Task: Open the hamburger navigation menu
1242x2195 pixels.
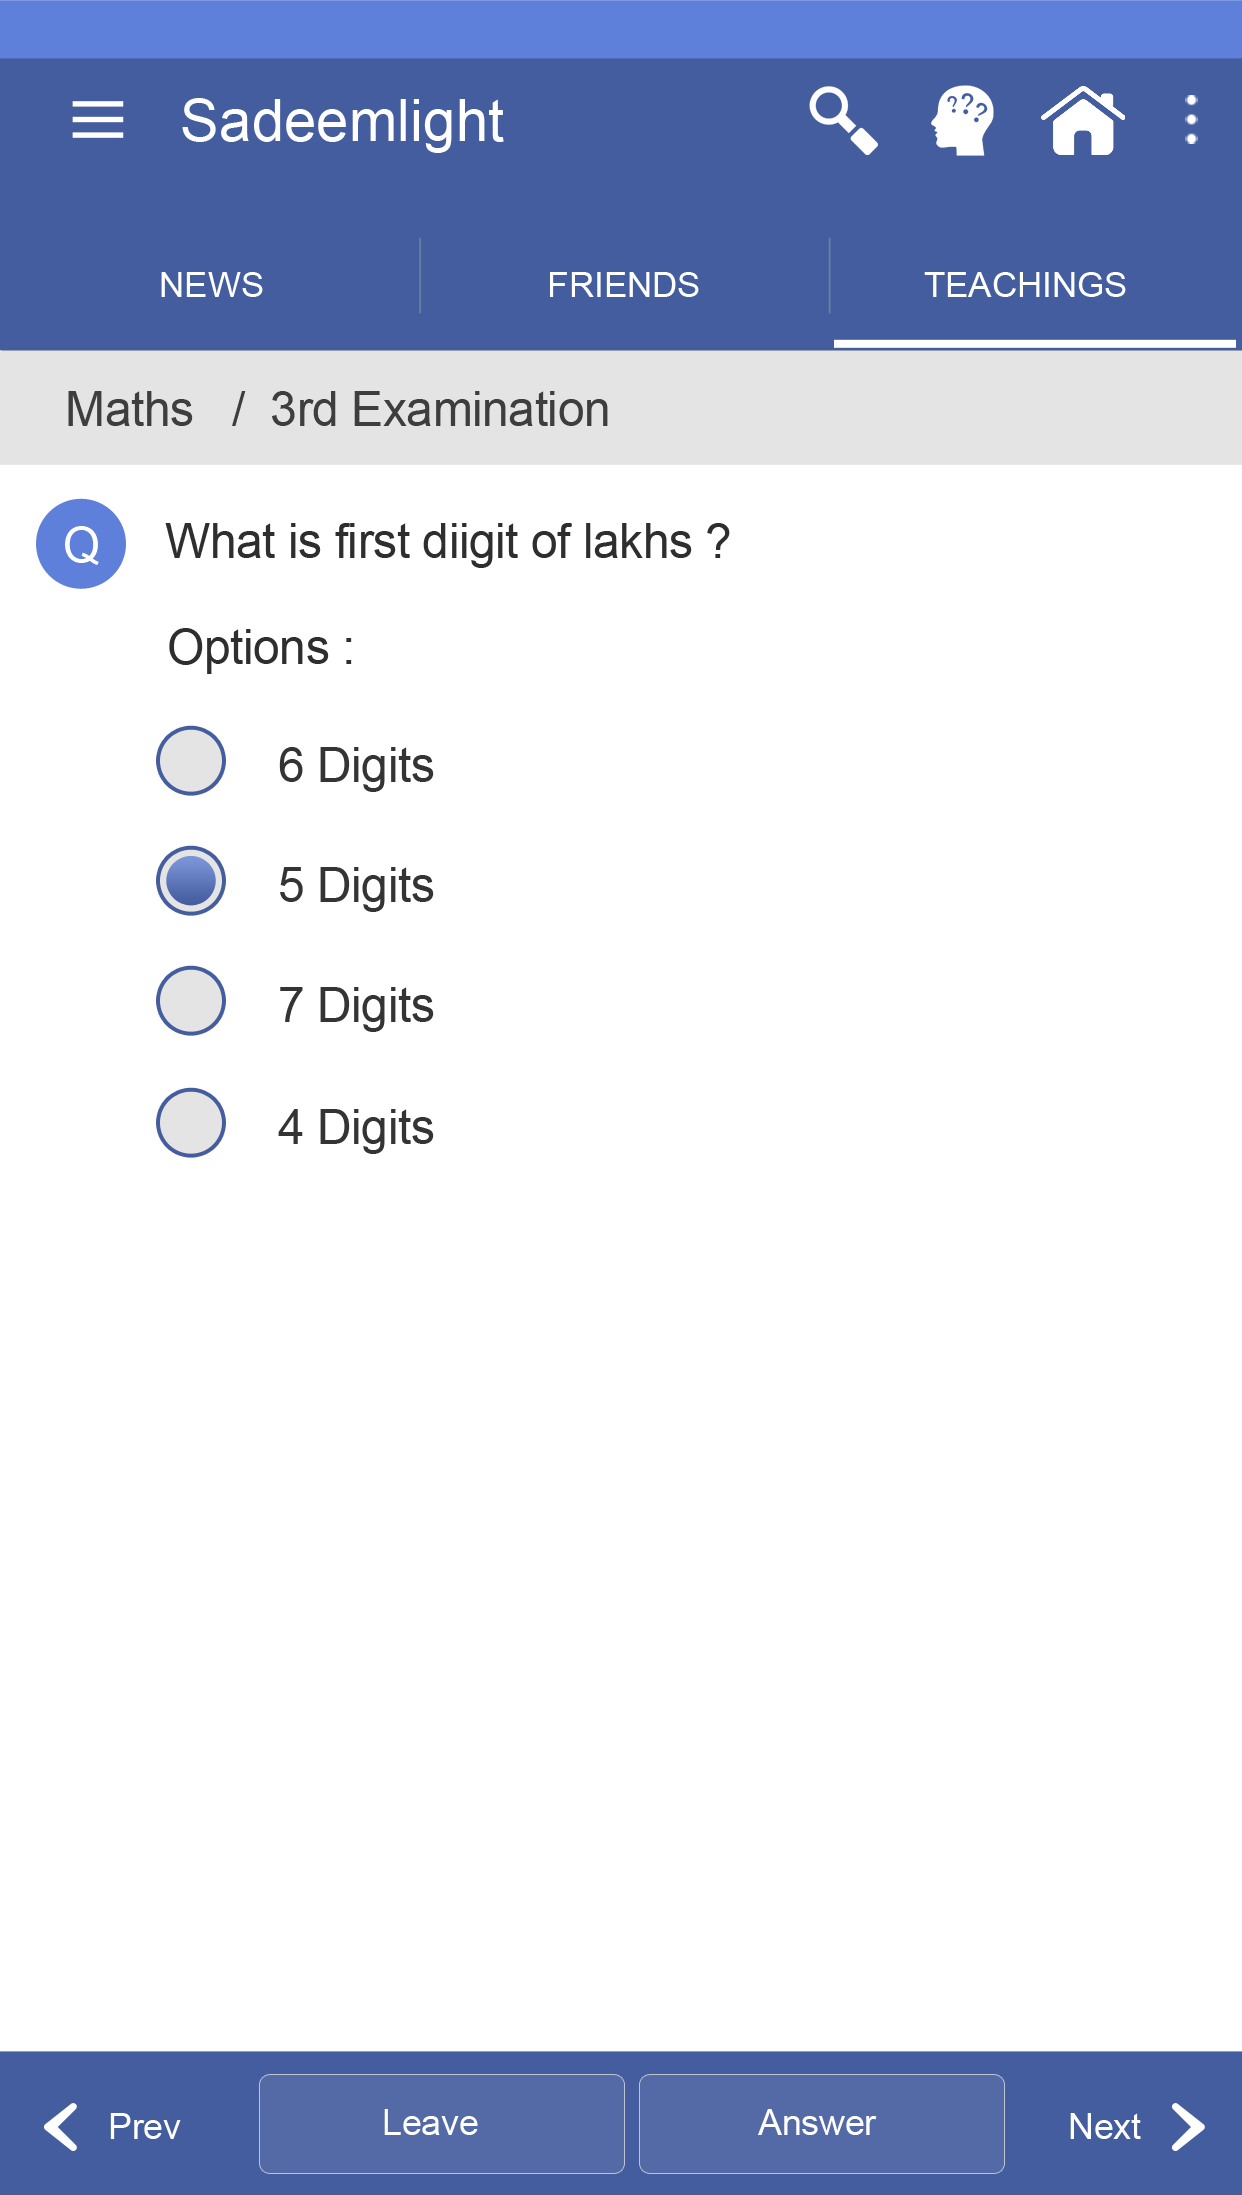Action: (98, 121)
